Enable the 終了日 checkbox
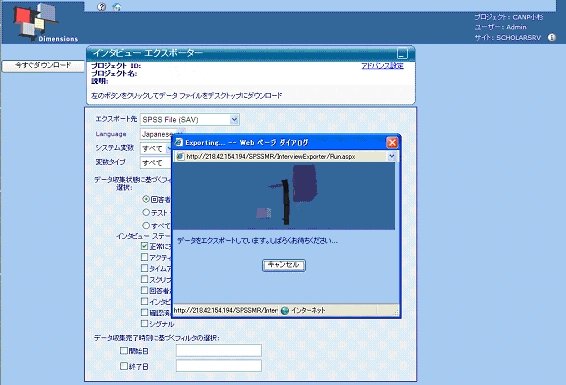The image size is (566, 385). 124,366
